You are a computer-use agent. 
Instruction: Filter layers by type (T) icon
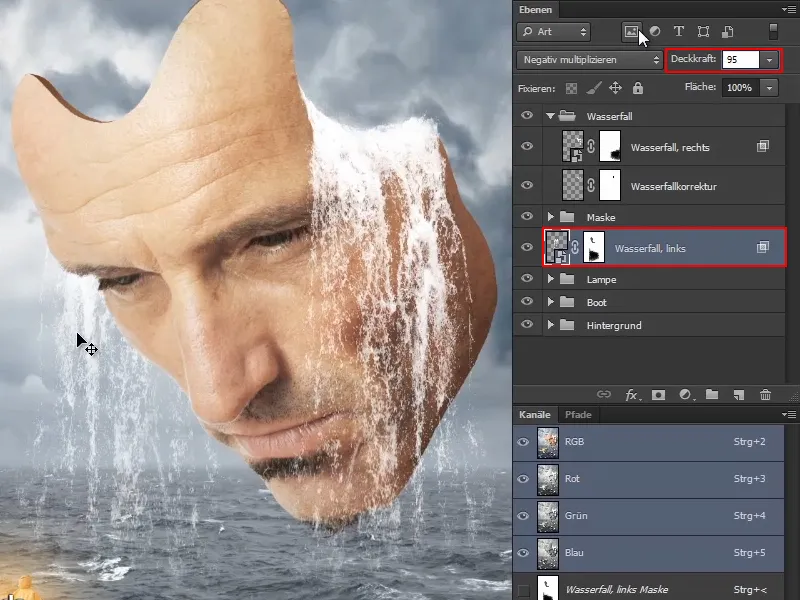(679, 32)
